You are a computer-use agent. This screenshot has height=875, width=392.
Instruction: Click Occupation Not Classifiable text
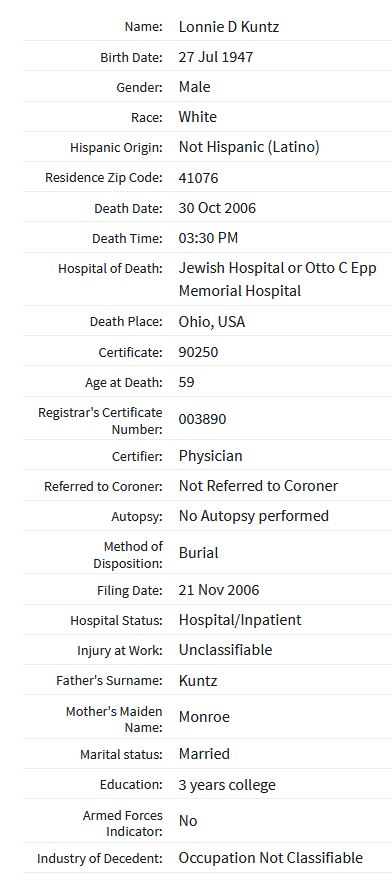coord(271,858)
